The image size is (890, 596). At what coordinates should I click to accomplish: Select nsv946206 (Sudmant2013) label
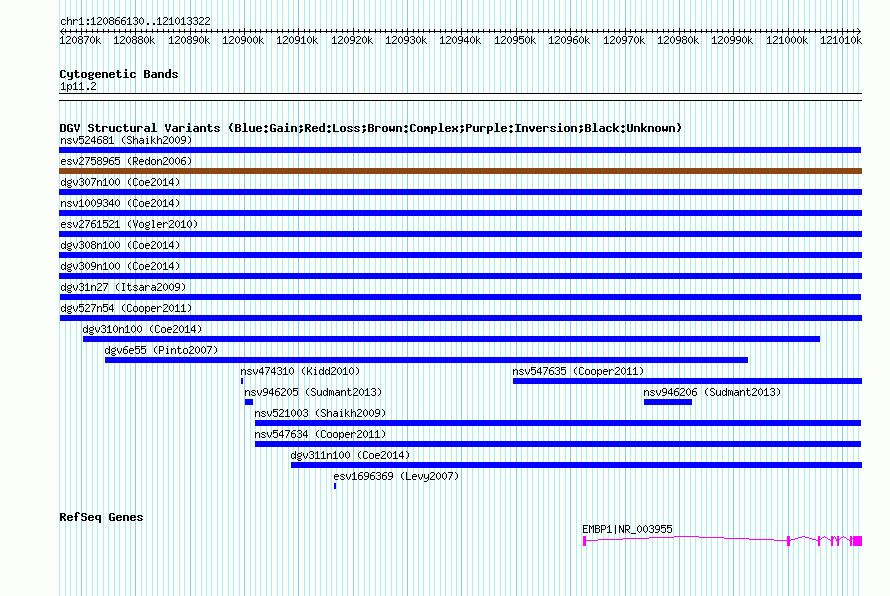(x=712, y=392)
